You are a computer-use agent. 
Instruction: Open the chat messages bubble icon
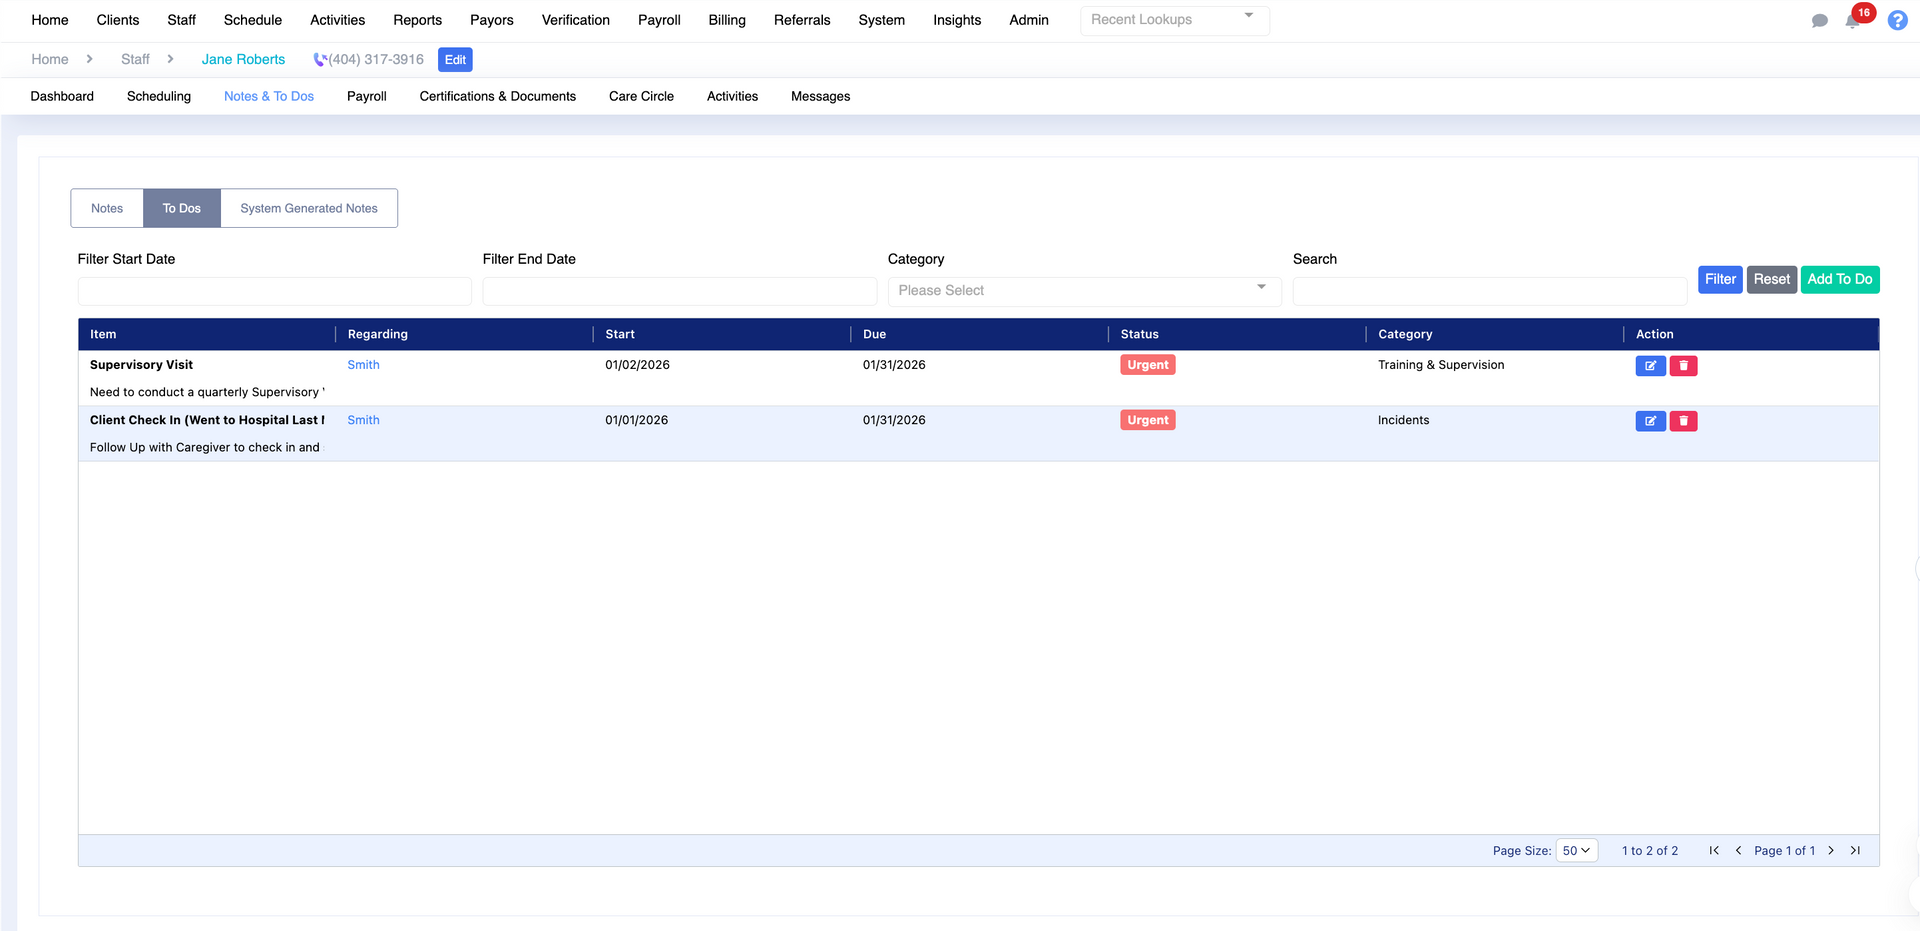pyautogui.click(x=1819, y=21)
